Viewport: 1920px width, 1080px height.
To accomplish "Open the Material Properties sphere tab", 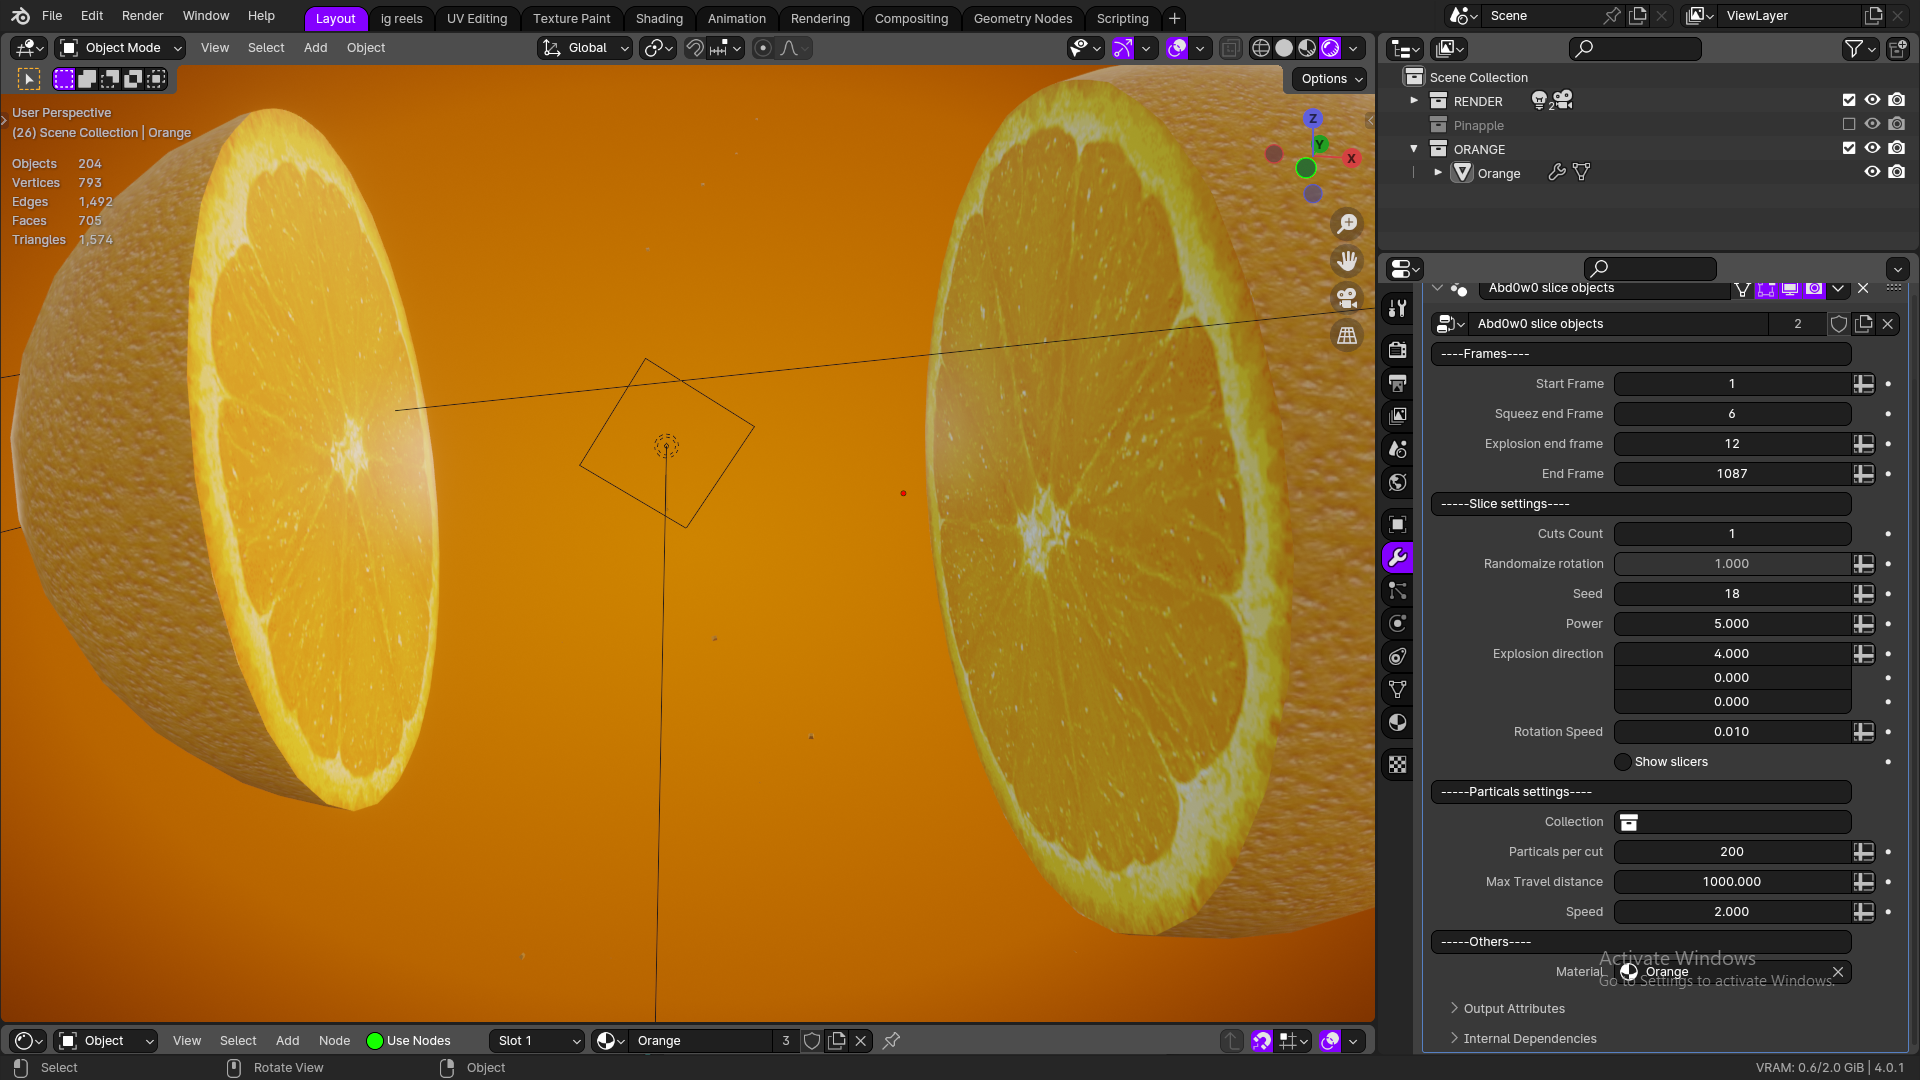I will click(x=1397, y=722).
